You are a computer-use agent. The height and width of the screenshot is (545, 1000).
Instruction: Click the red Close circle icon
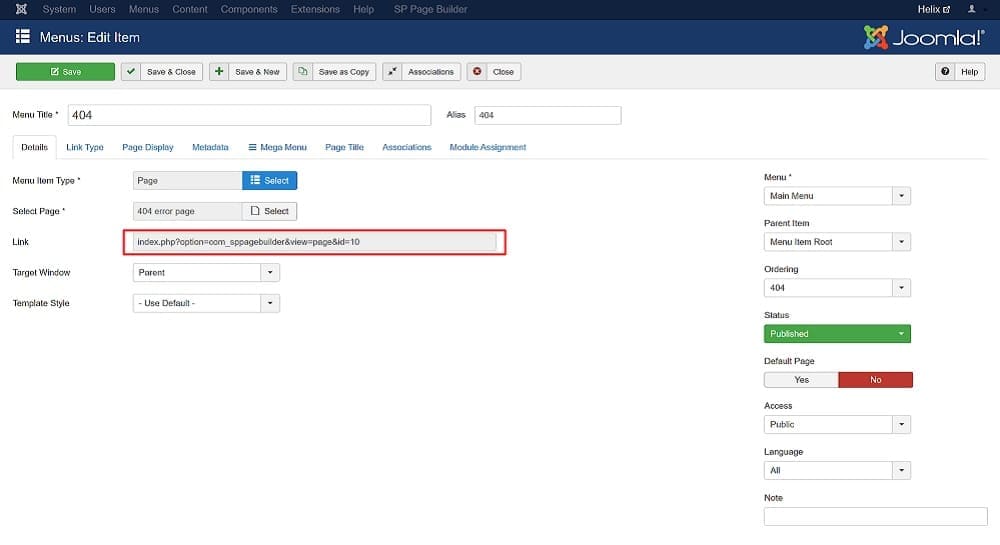(477, 71)
